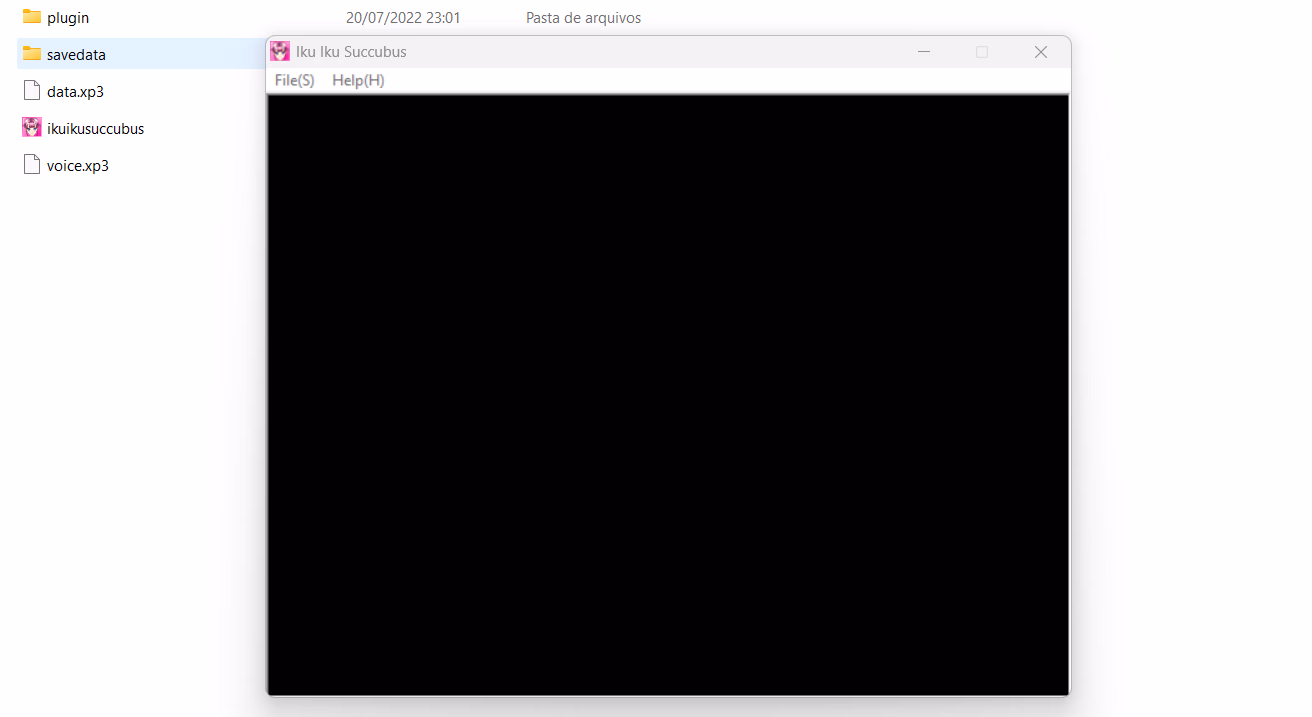Open the File(S) menu
Image resolution: width=1312 pixels, height=717 pixels.
pyautogui.click(x=294, y=80)
